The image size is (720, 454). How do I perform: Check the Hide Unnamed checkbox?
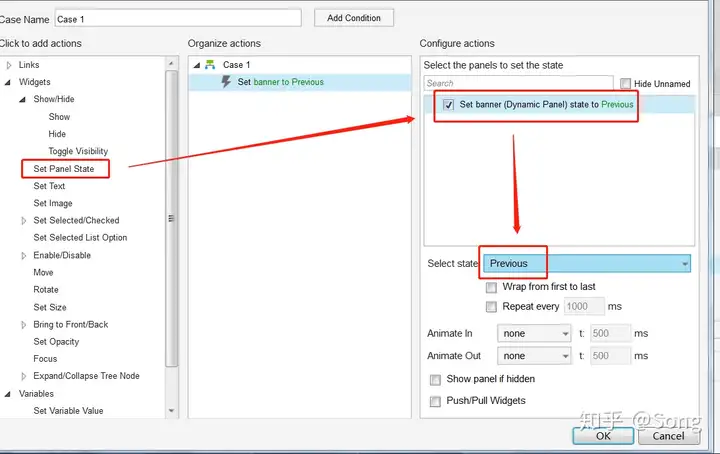pyautogui.click(x=625, y=84)
